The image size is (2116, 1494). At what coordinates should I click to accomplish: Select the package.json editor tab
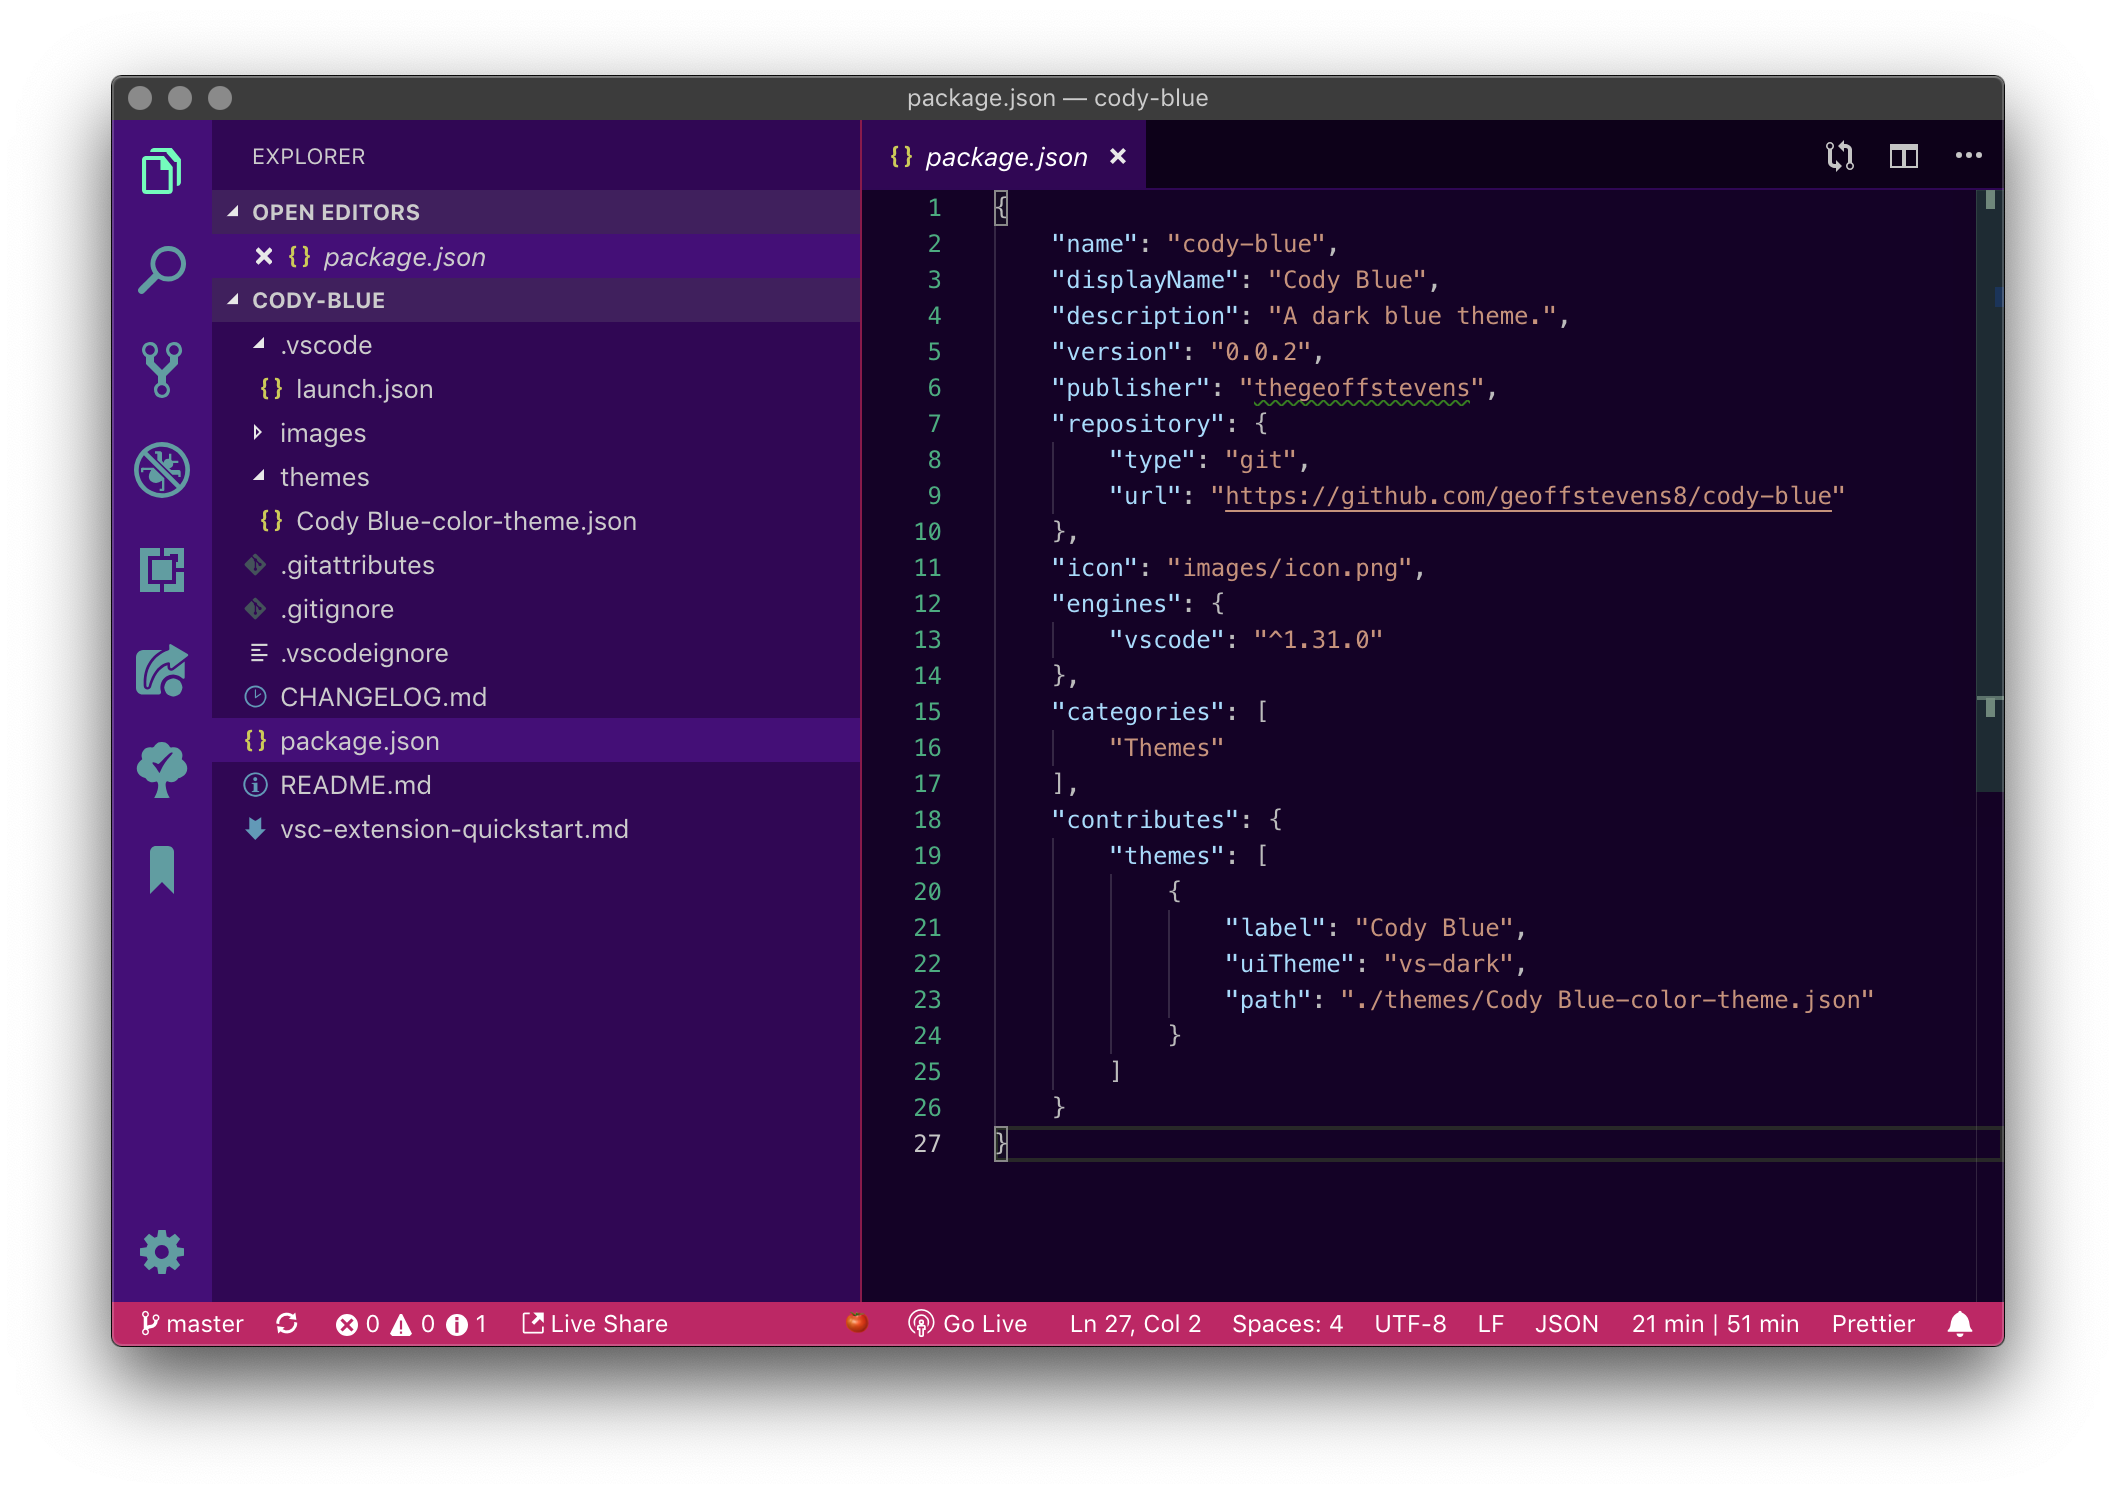(x=1003, y=156)
